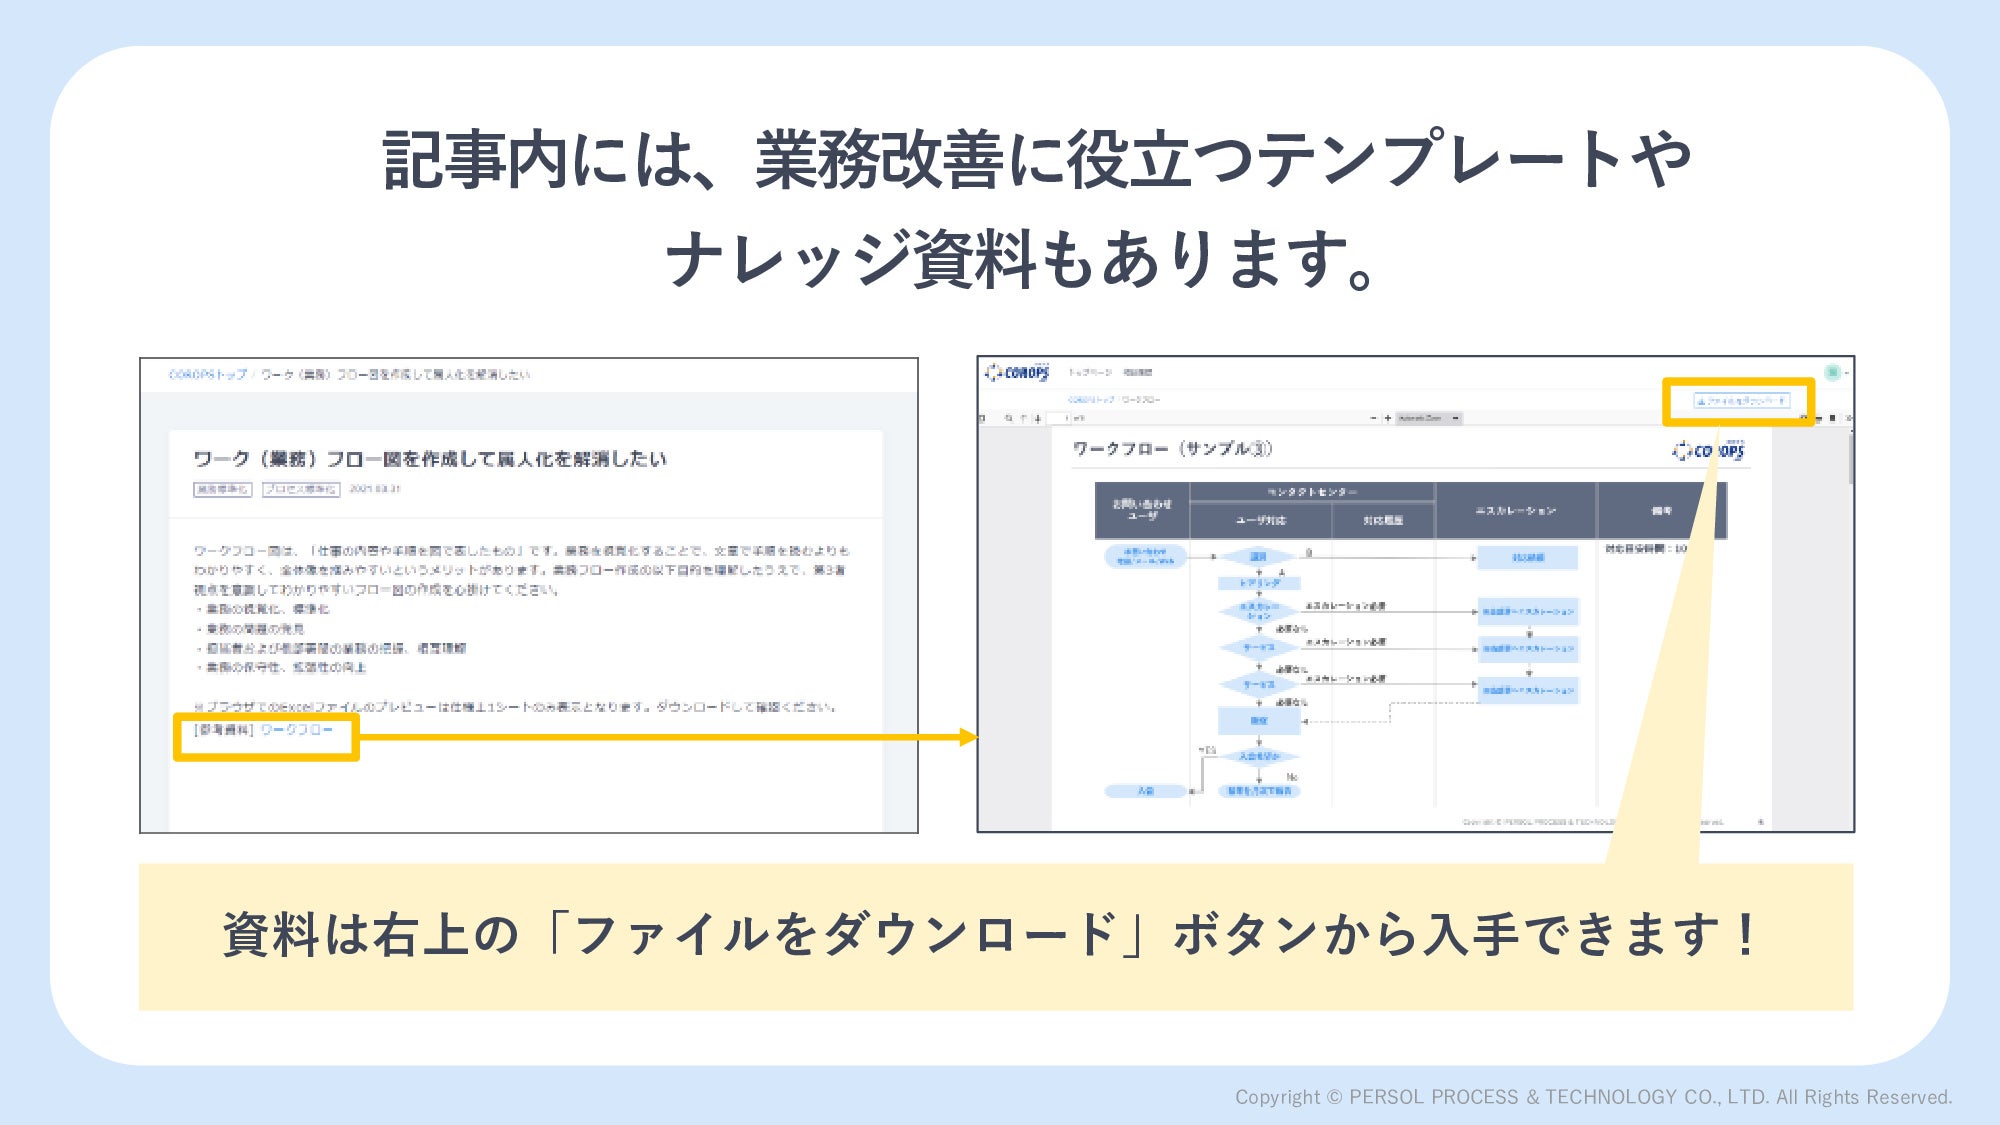This screenshot has width=2000, height=1125.
Task: Click the page number input field
Action: pyautogui.click(x=1058, y=418)
